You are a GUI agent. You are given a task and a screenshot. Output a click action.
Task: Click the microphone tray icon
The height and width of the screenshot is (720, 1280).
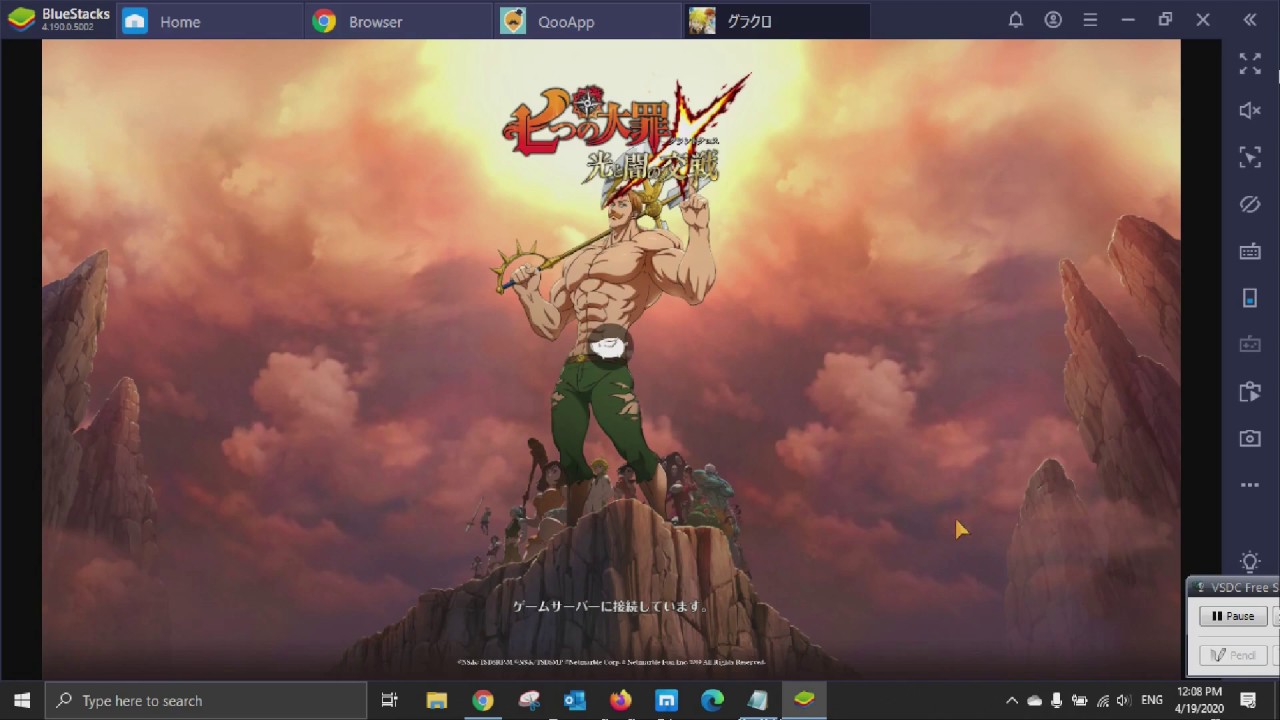point(1057,700)
